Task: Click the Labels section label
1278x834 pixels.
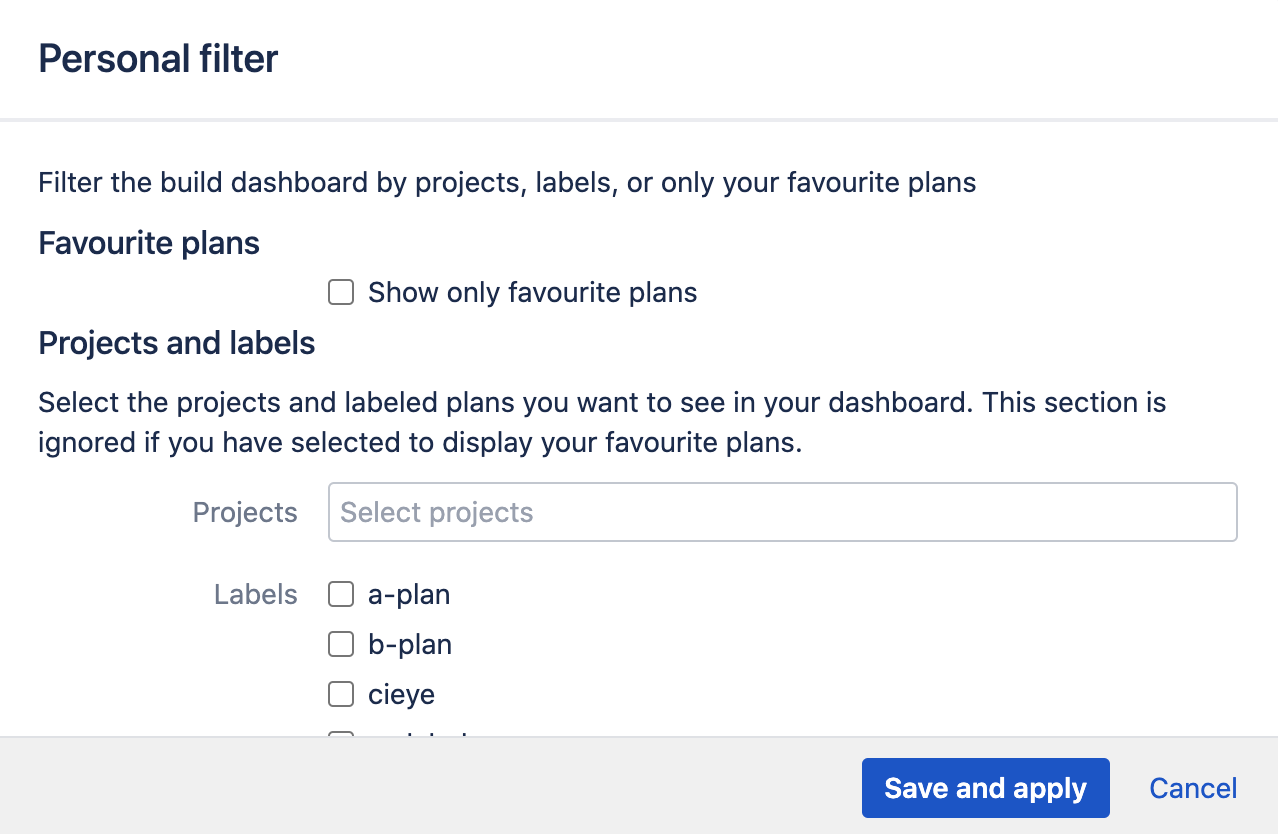Action: click(255, 594)
